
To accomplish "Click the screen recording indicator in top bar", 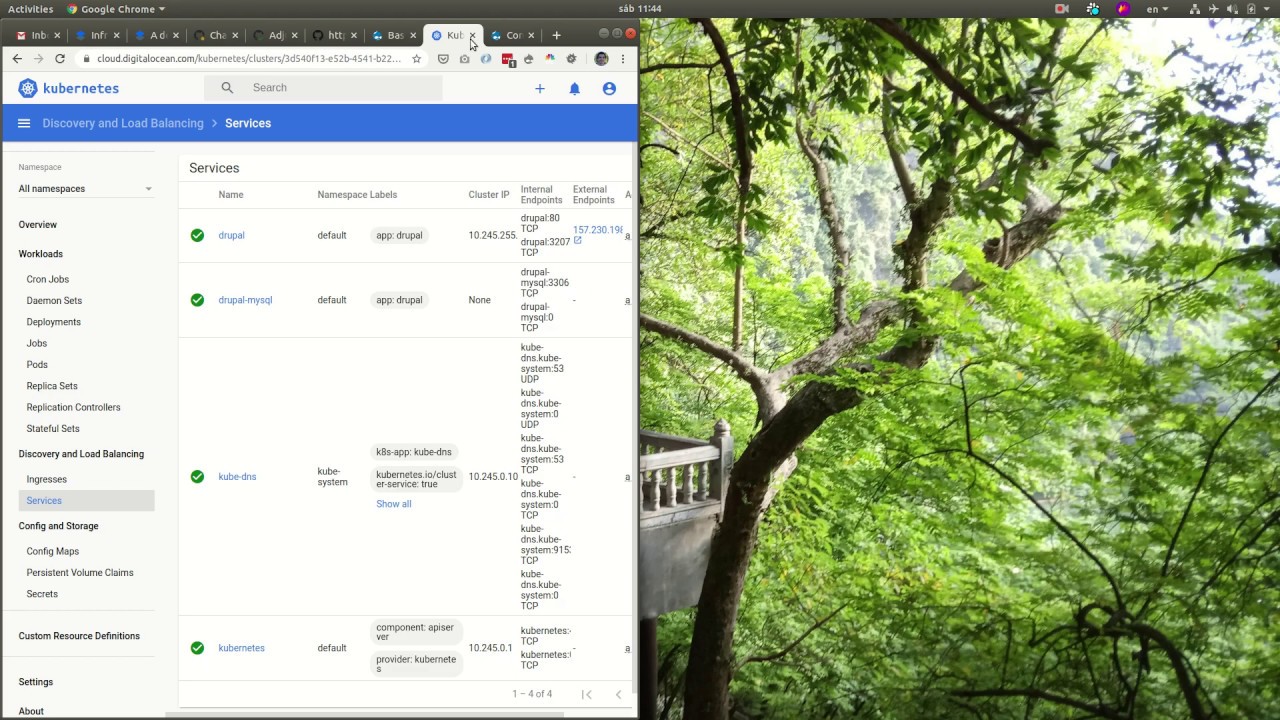I will pyautogui.click(x=1062, y=9).
